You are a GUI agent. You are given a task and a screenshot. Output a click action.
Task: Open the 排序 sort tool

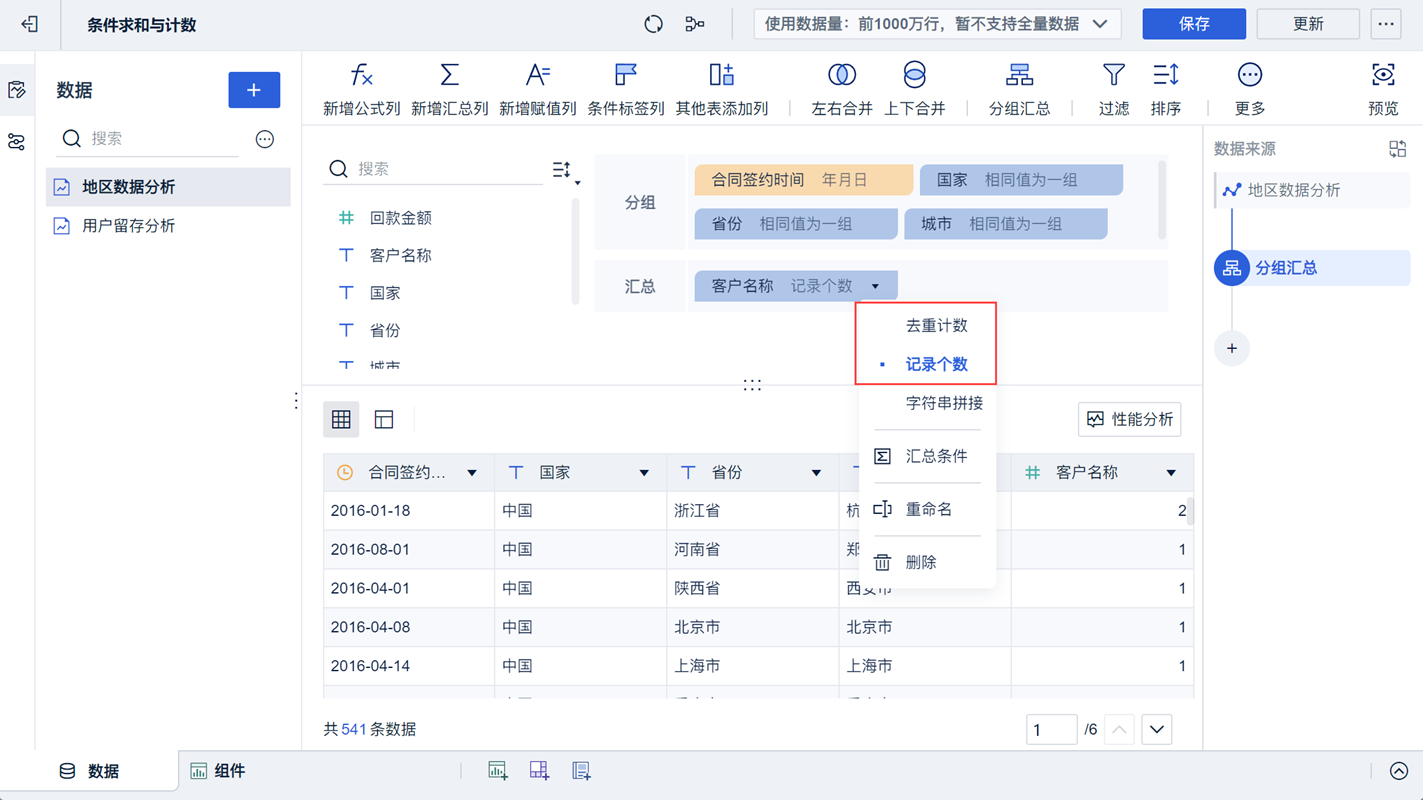[1165, 89]
